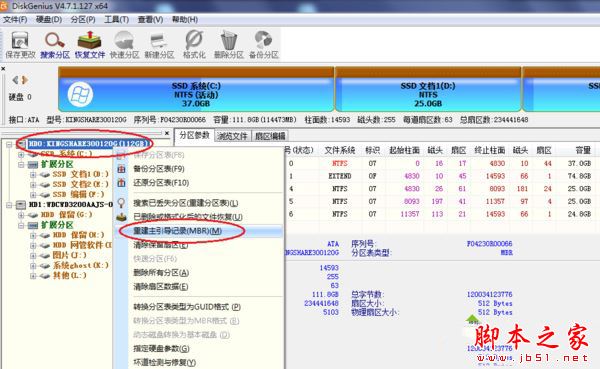Image resolution: width=600 pixels, height=369 pixels.
Task: Switch to the 浏览文件 tab
Action: click(x=232, y=136)
